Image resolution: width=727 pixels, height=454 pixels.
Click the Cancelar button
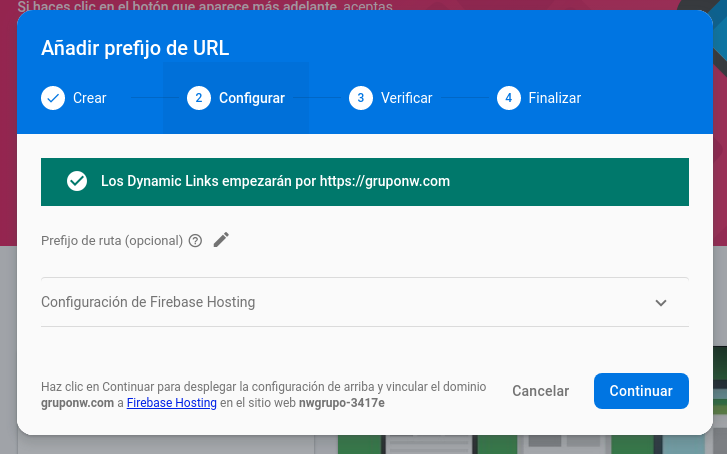(541, 391)
